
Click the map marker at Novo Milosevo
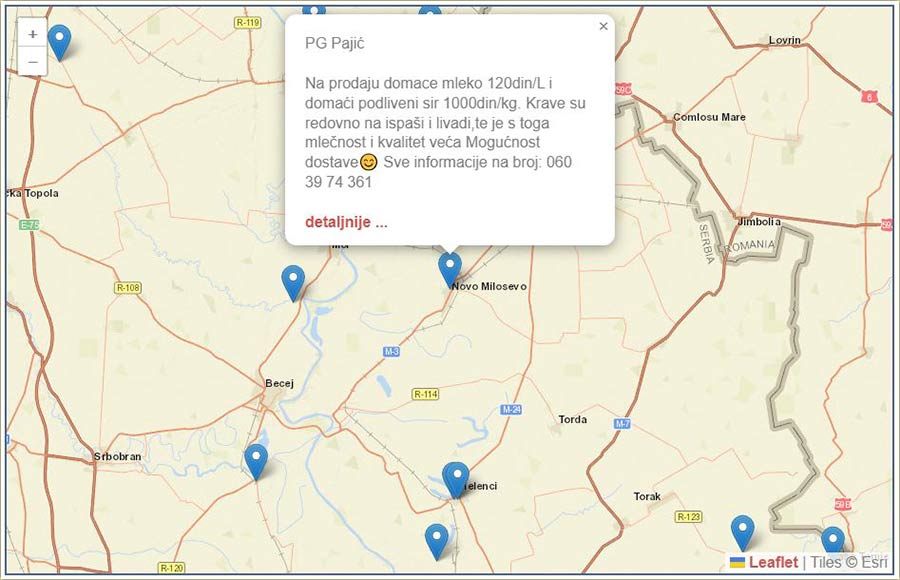pos(450,269)
